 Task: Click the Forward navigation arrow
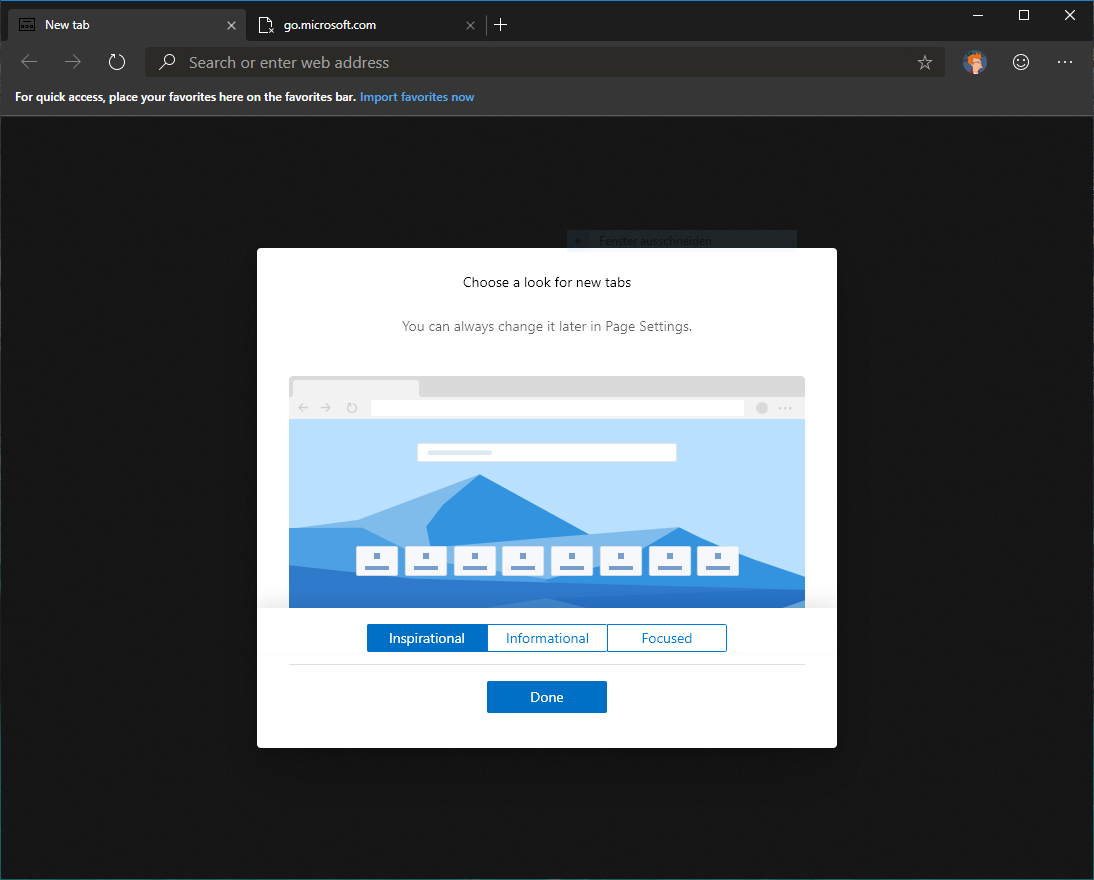[x=73, y=62]
